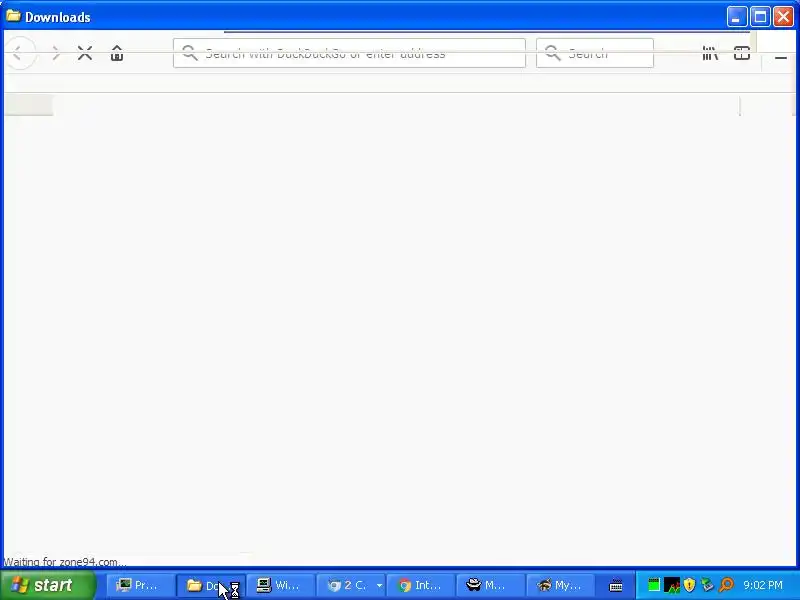The image size is (800, 600).
Task: Open the Windows start menu
Action: pos(48,585)
